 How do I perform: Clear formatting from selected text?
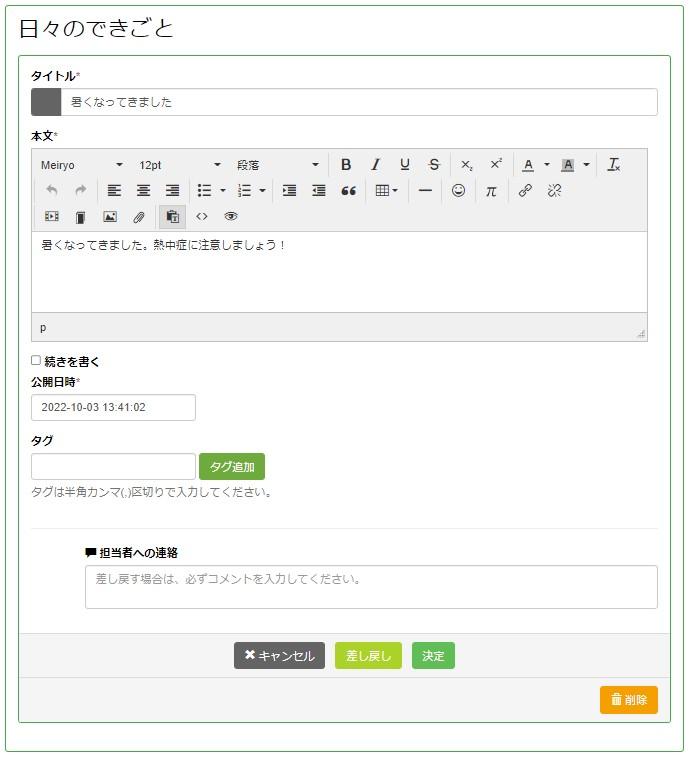pyautogui.click(x=614, y=165)
